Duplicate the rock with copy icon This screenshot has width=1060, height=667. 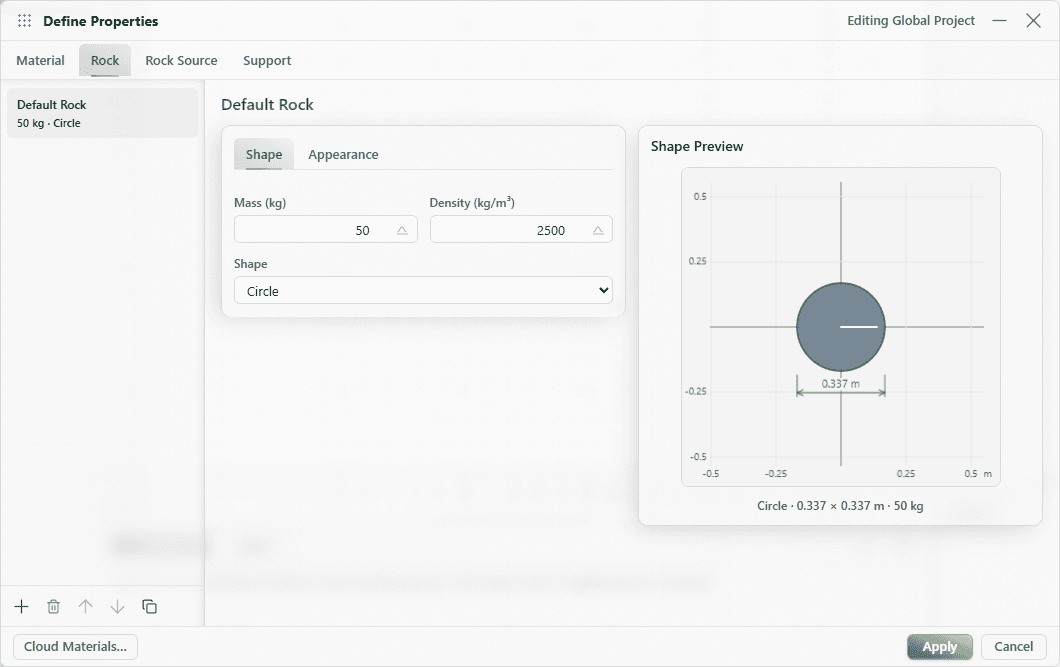[149, 607]
